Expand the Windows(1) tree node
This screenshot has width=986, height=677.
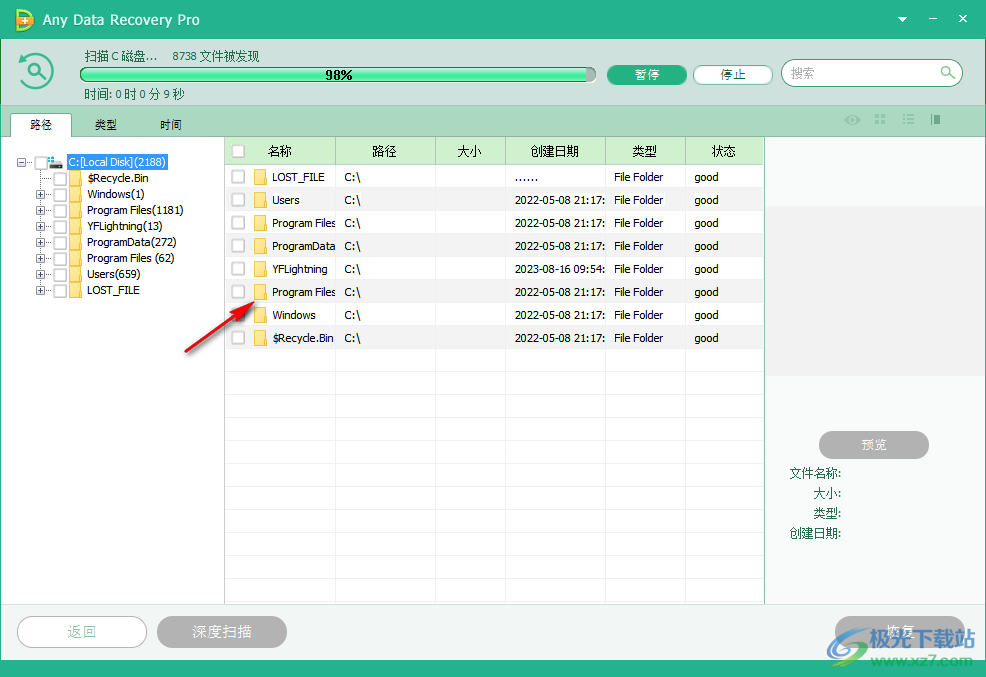40,194
